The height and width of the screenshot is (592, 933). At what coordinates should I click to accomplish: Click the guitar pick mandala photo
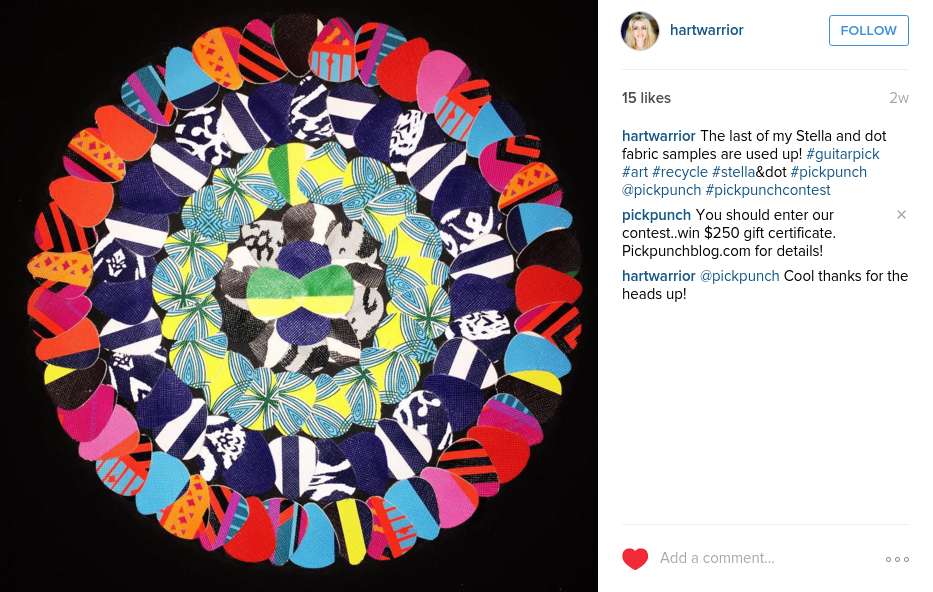[299, 296]
